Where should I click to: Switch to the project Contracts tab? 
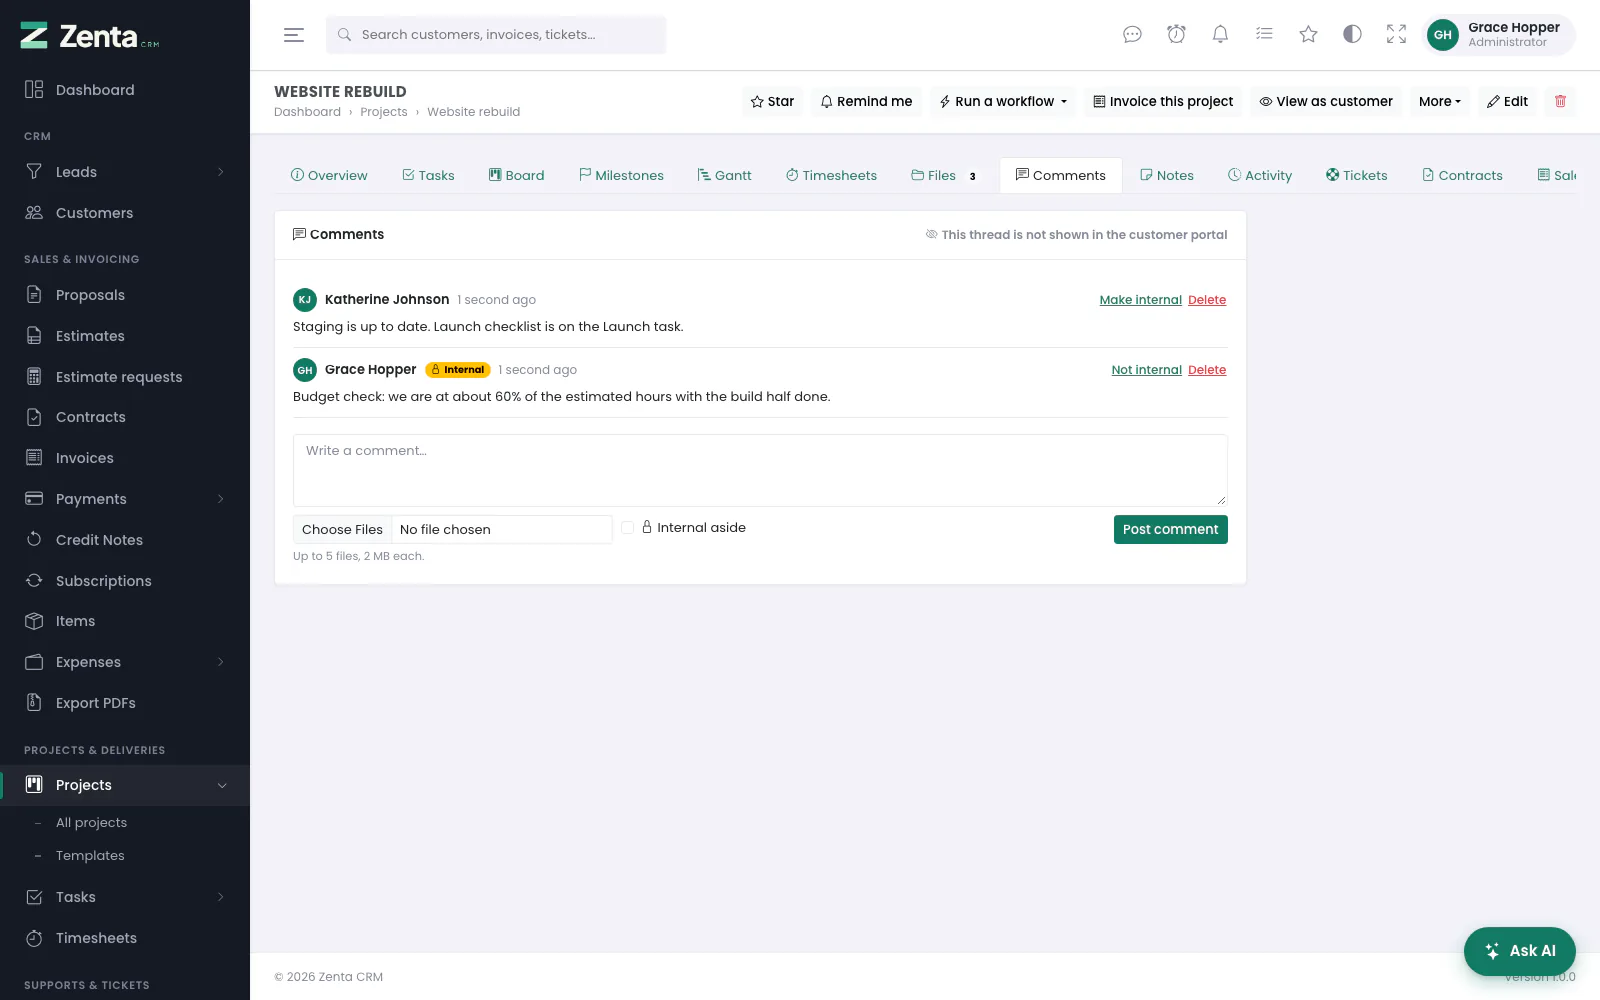tap(1462, 175)
